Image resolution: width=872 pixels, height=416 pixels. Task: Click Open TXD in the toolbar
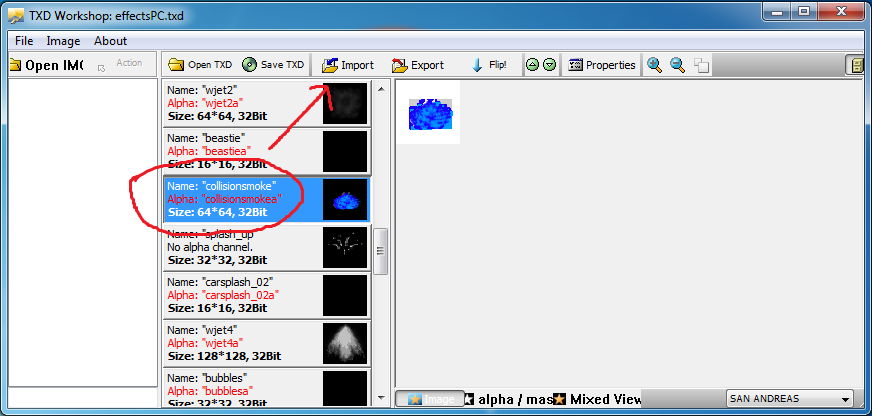point(200,65)
